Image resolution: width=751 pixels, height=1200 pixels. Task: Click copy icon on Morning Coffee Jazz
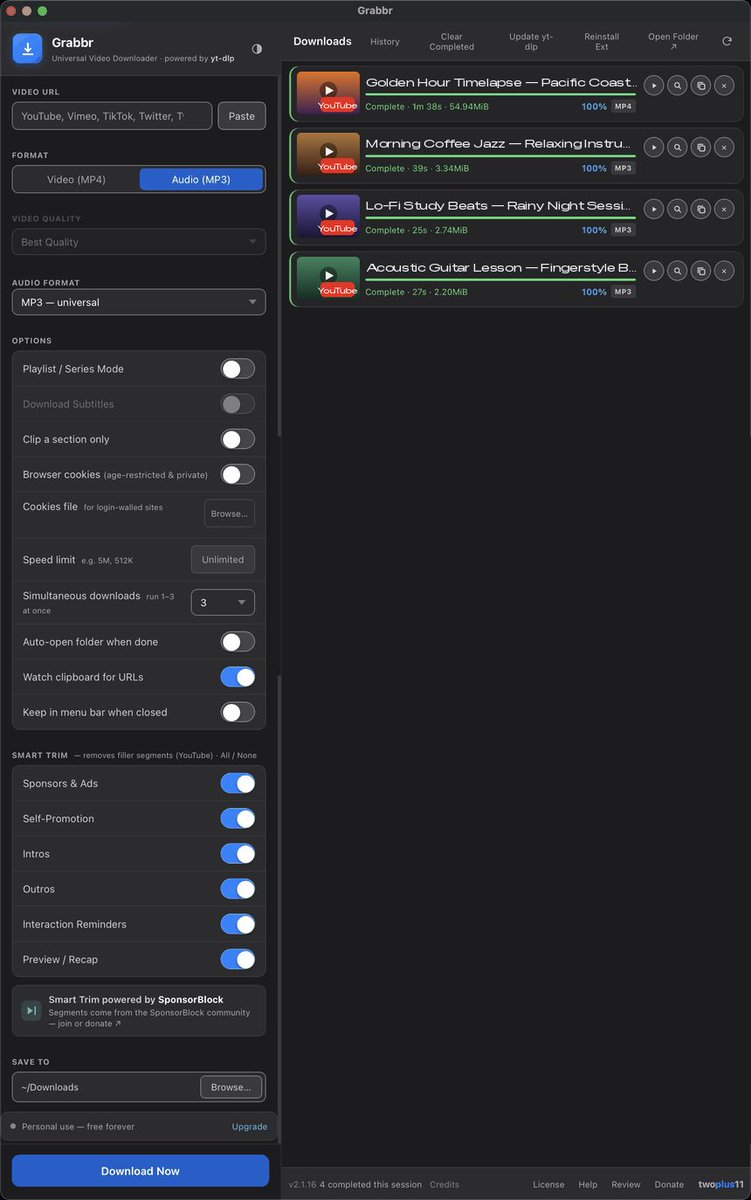pyautogui.click(x=701, y=148)
